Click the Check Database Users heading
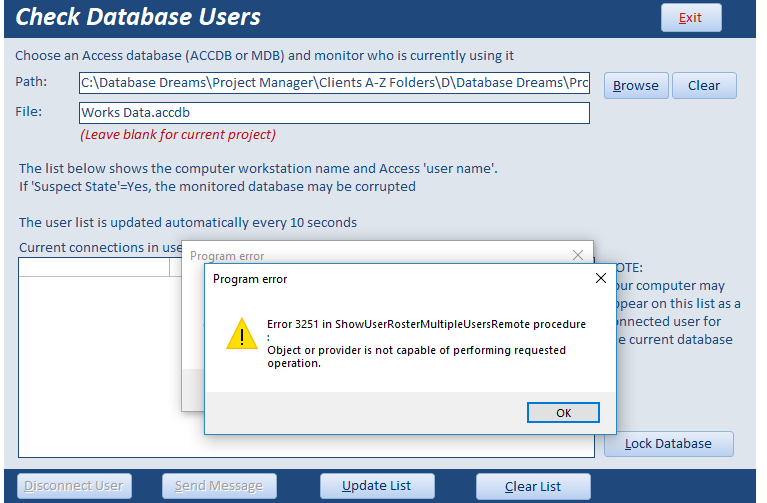Viewport: 767px width, 503px height. click(x=139, y=17)
